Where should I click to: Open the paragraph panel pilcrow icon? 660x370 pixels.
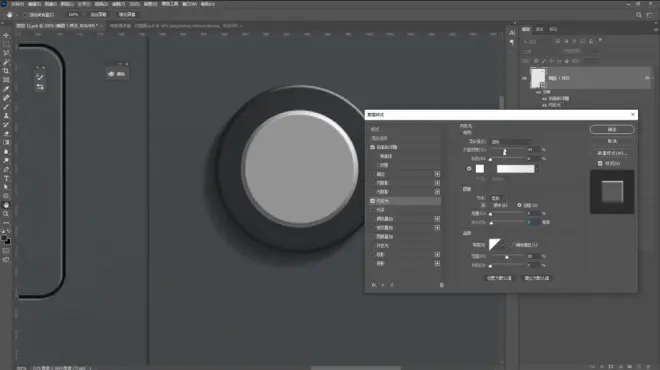coord(512,42)
